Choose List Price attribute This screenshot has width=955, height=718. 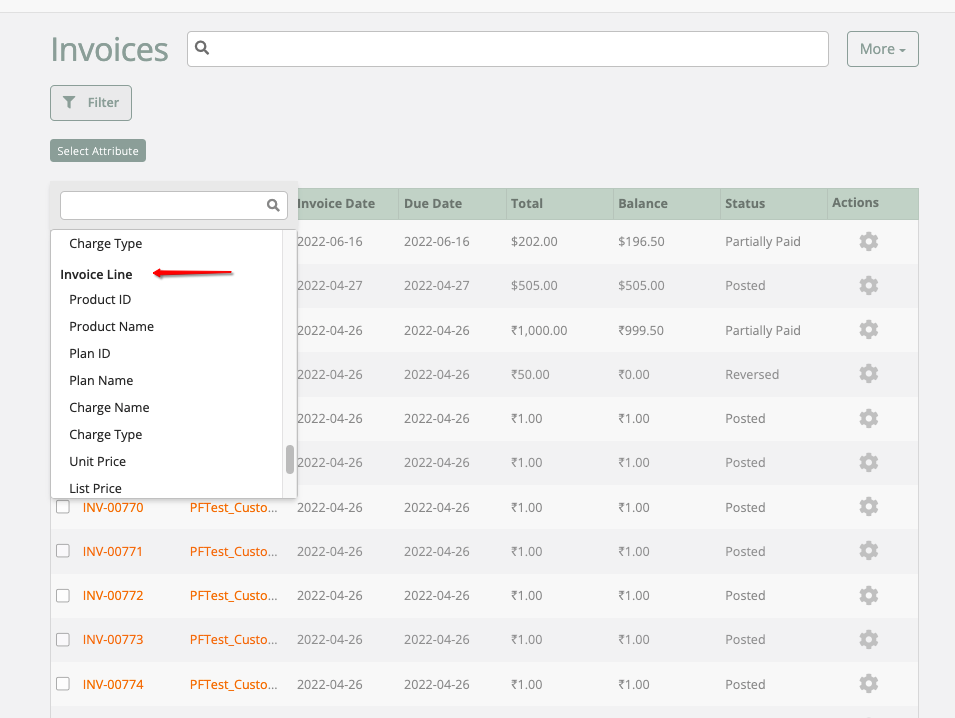click(x=95, y=488)
